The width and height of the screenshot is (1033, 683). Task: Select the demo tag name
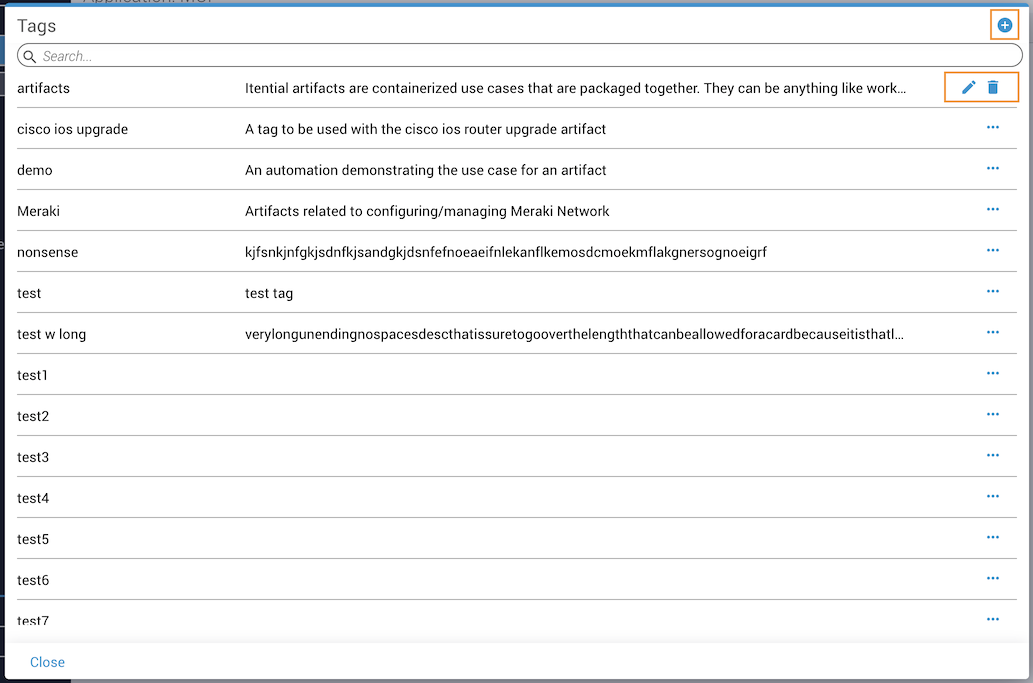point(35,170)
